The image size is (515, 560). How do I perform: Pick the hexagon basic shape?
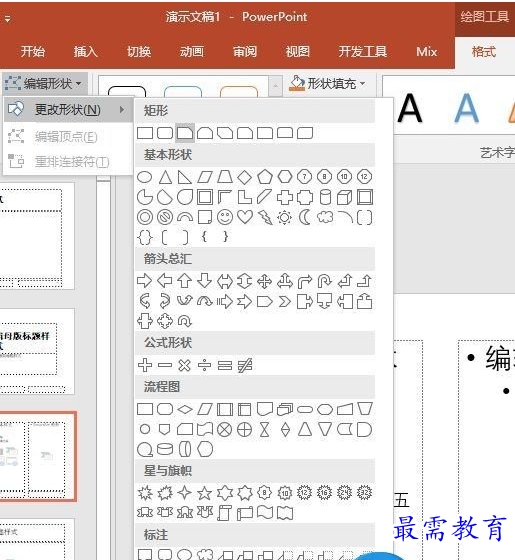(x=285, y=177)
